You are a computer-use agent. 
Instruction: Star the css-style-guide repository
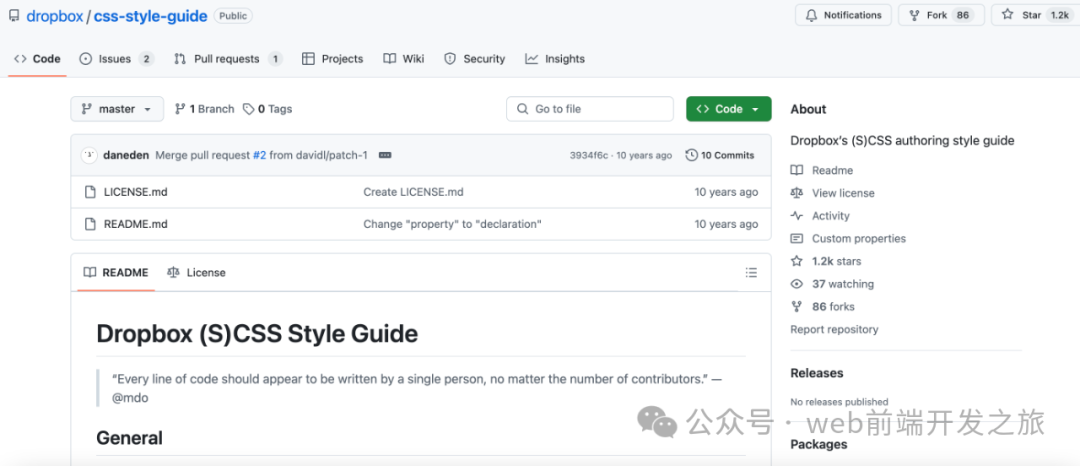tap(1032, 15)
